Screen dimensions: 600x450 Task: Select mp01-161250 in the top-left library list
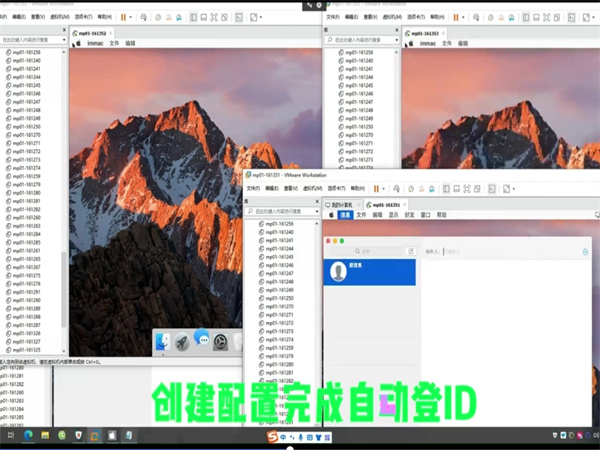pyautogui.click(x=26, y=127)
